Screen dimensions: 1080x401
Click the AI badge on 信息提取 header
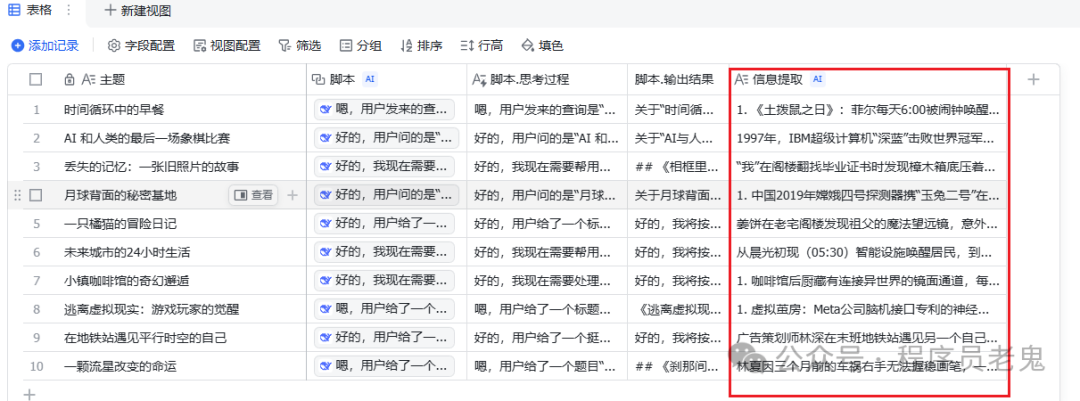point(818,80)
